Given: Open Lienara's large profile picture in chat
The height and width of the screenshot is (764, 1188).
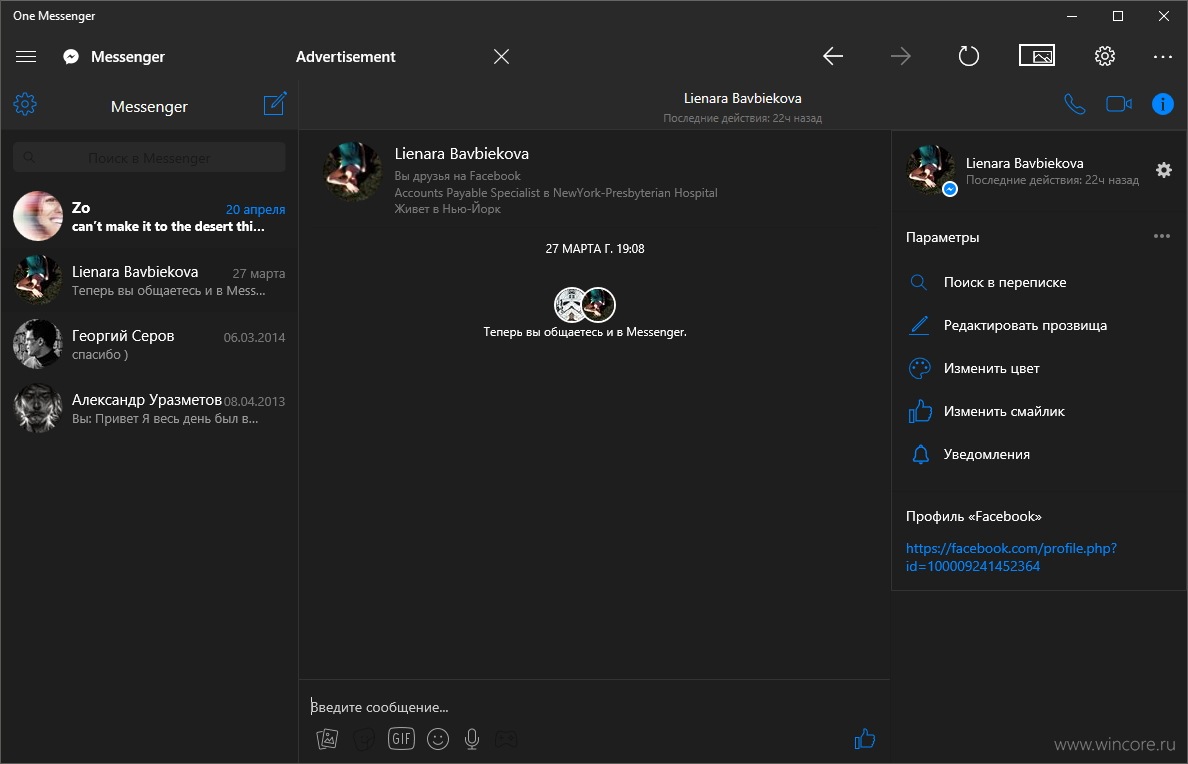Looking at the screenshot, I should (x=352, y=172).
